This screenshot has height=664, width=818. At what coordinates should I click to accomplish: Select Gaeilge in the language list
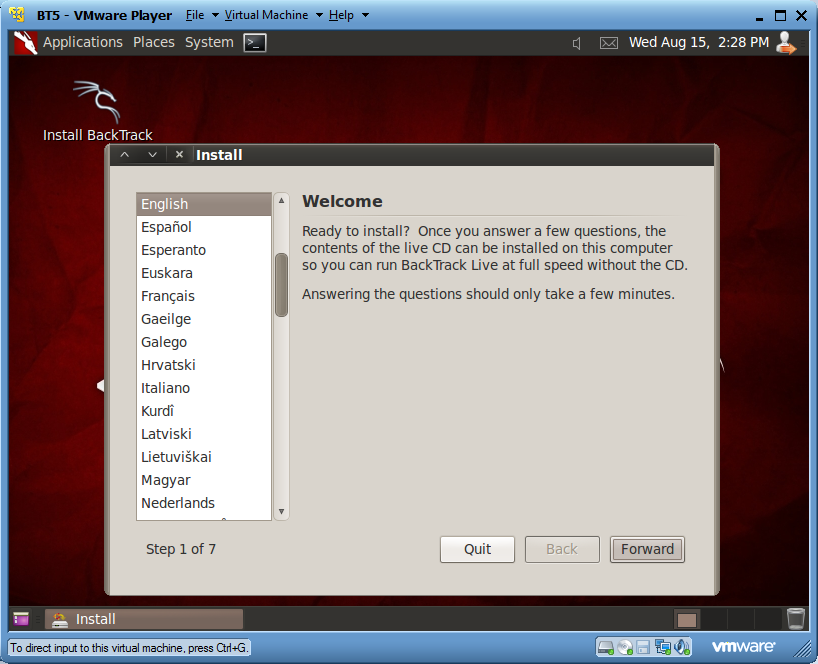(x=204, y=319)
